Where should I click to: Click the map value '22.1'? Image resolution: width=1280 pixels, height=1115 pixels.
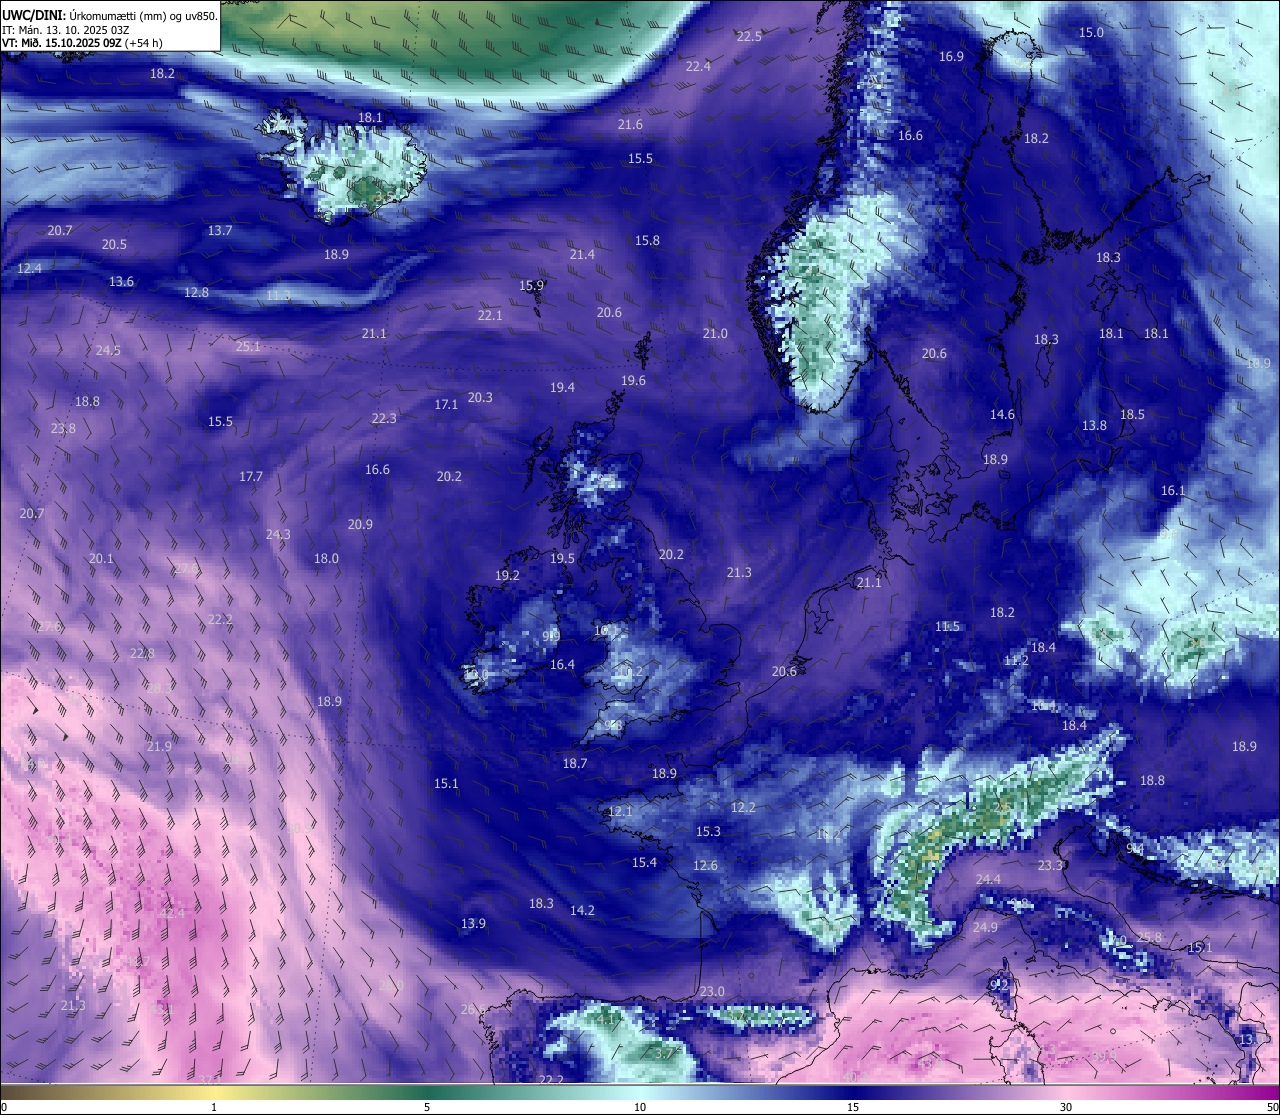click(490, 314)
